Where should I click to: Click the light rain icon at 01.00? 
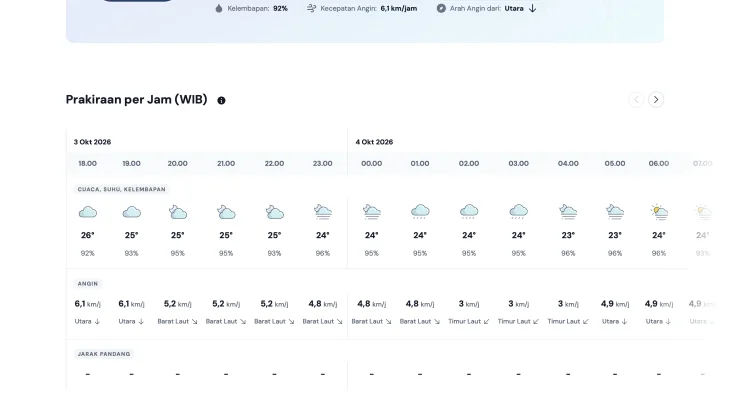420,211
